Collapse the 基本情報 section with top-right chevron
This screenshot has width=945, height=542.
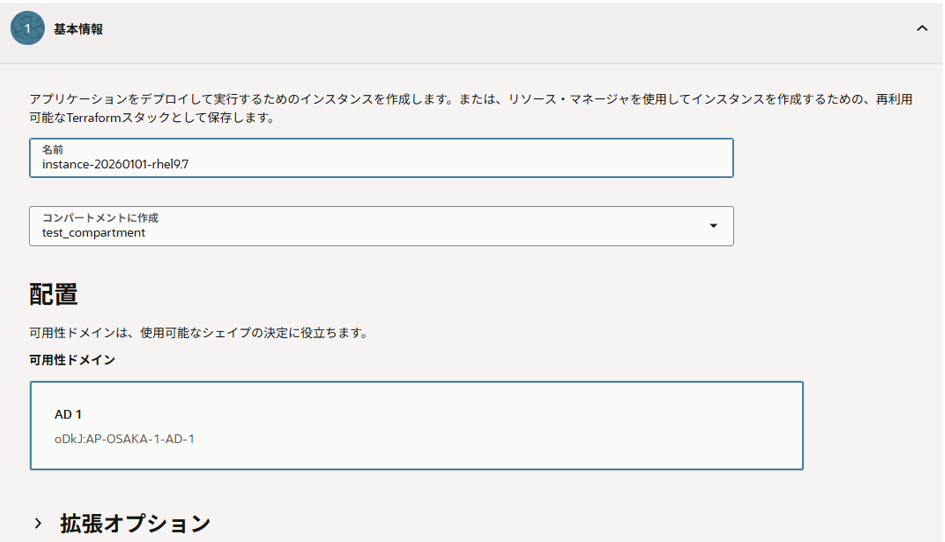click(921, 29)
